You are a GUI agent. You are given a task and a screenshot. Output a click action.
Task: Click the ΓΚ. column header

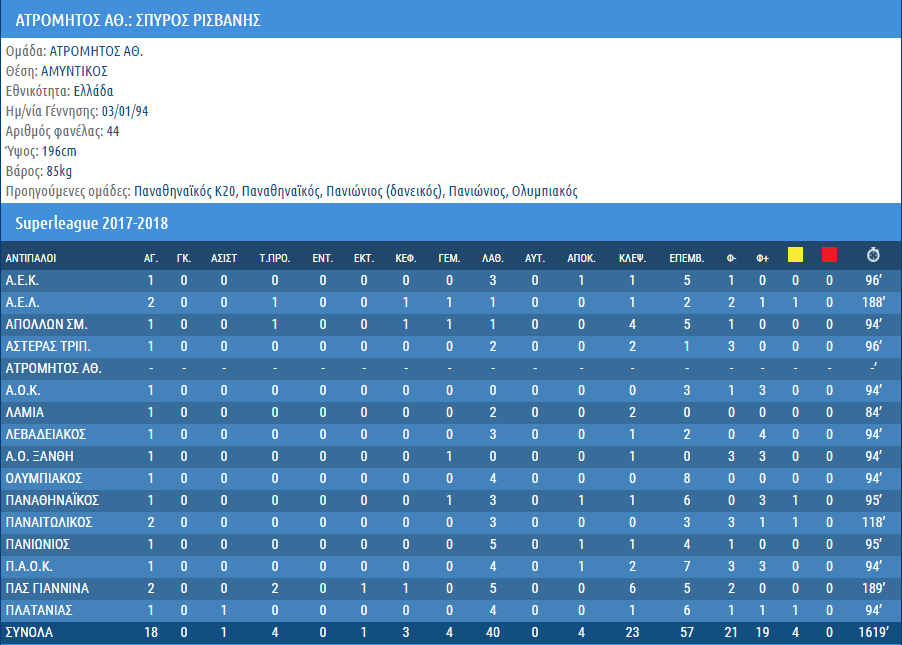tap(184, 258)
